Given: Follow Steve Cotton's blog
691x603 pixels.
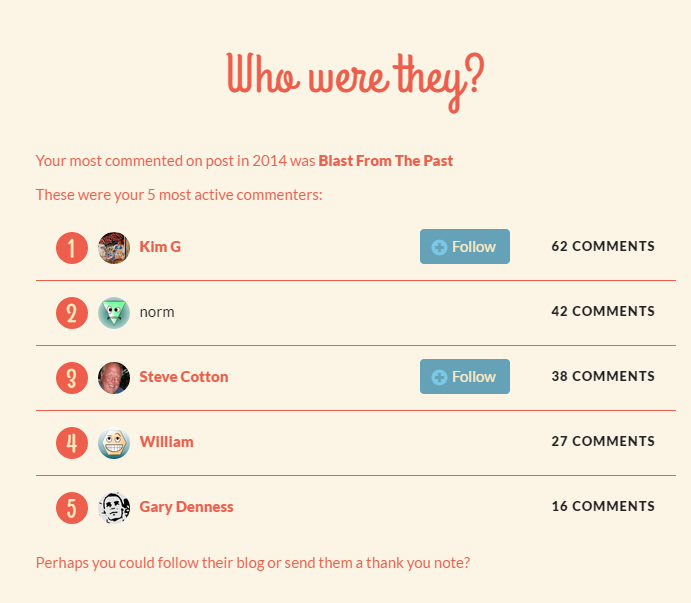Looking at the screenshot, I should [465, 377].
